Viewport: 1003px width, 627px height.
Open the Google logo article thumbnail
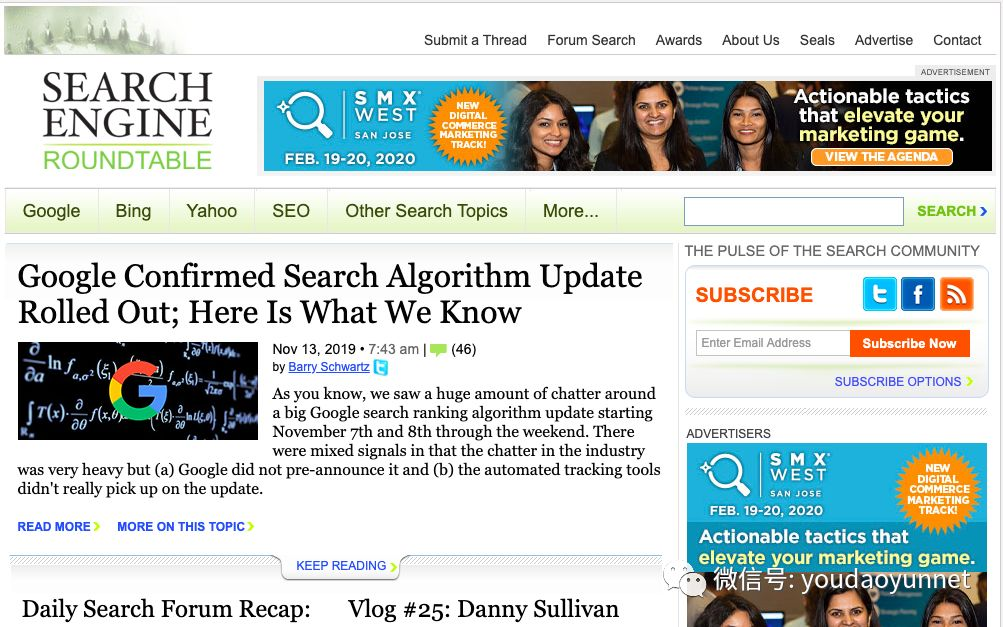[x=138, y=390]
